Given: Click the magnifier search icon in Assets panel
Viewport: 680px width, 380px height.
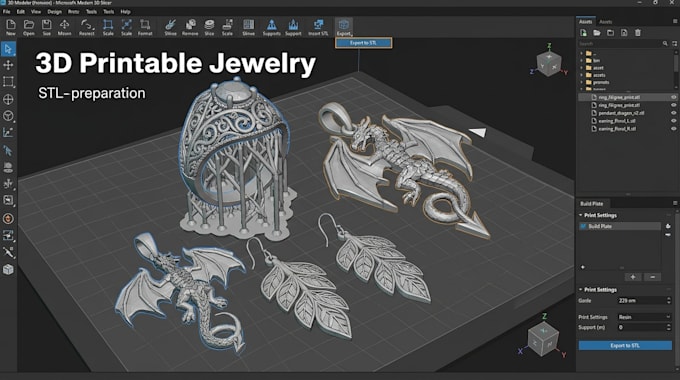Looking at the screenshot, I should (x=665, y=43).
